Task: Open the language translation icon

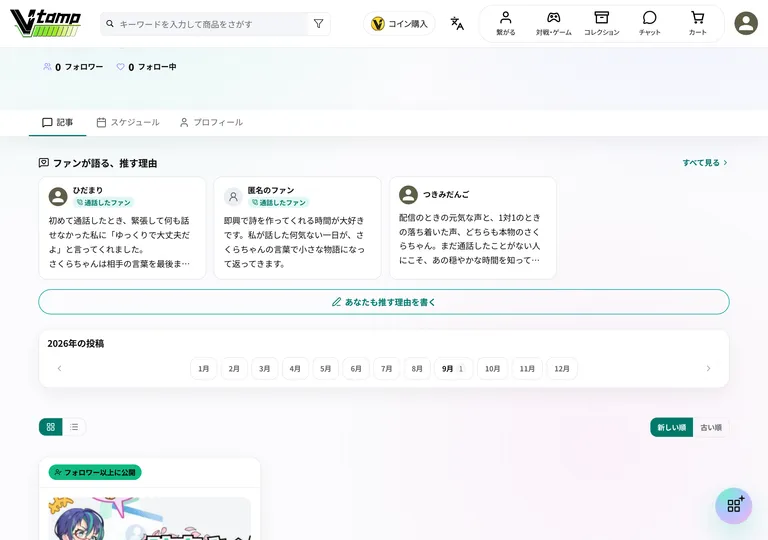Action: [457, 24]
